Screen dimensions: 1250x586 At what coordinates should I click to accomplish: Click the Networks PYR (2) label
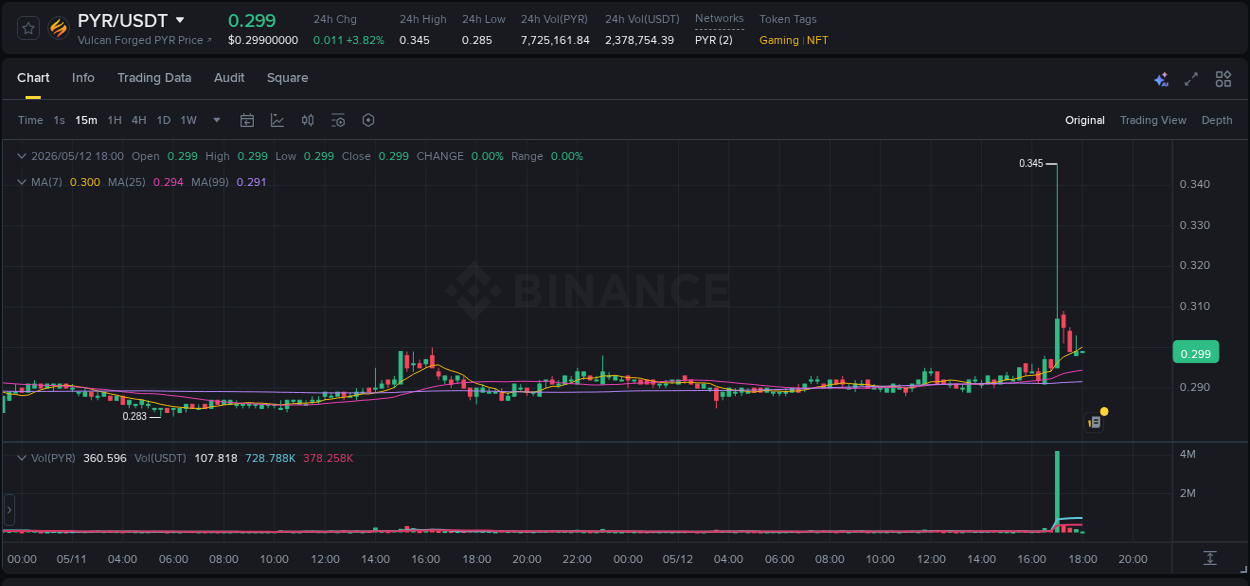[713, 40]
